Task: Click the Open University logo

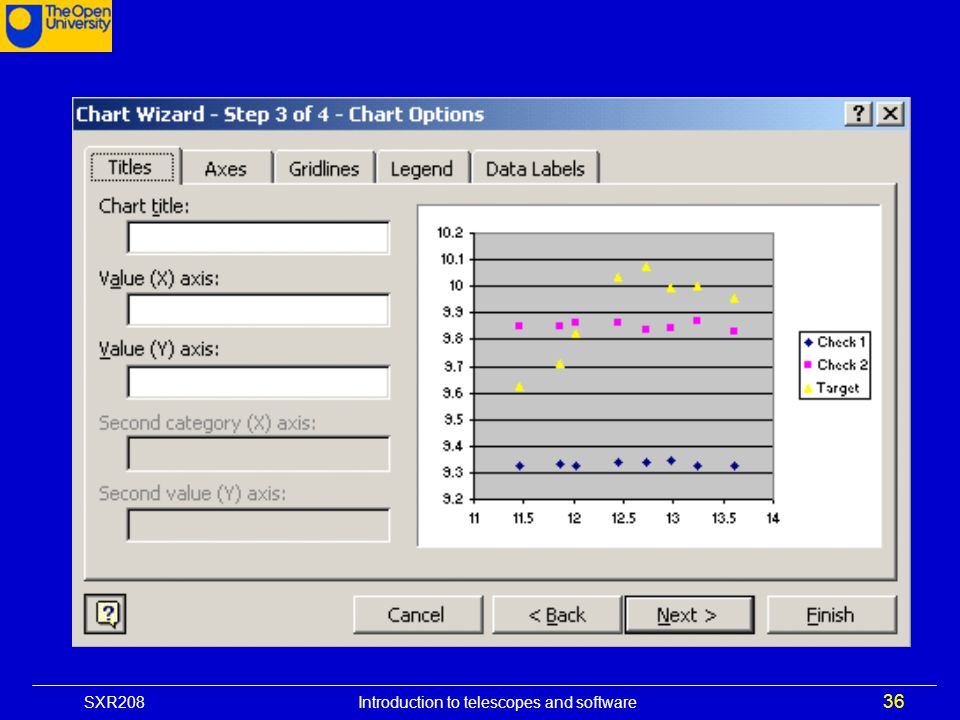Action: click(x=56, y=26)
